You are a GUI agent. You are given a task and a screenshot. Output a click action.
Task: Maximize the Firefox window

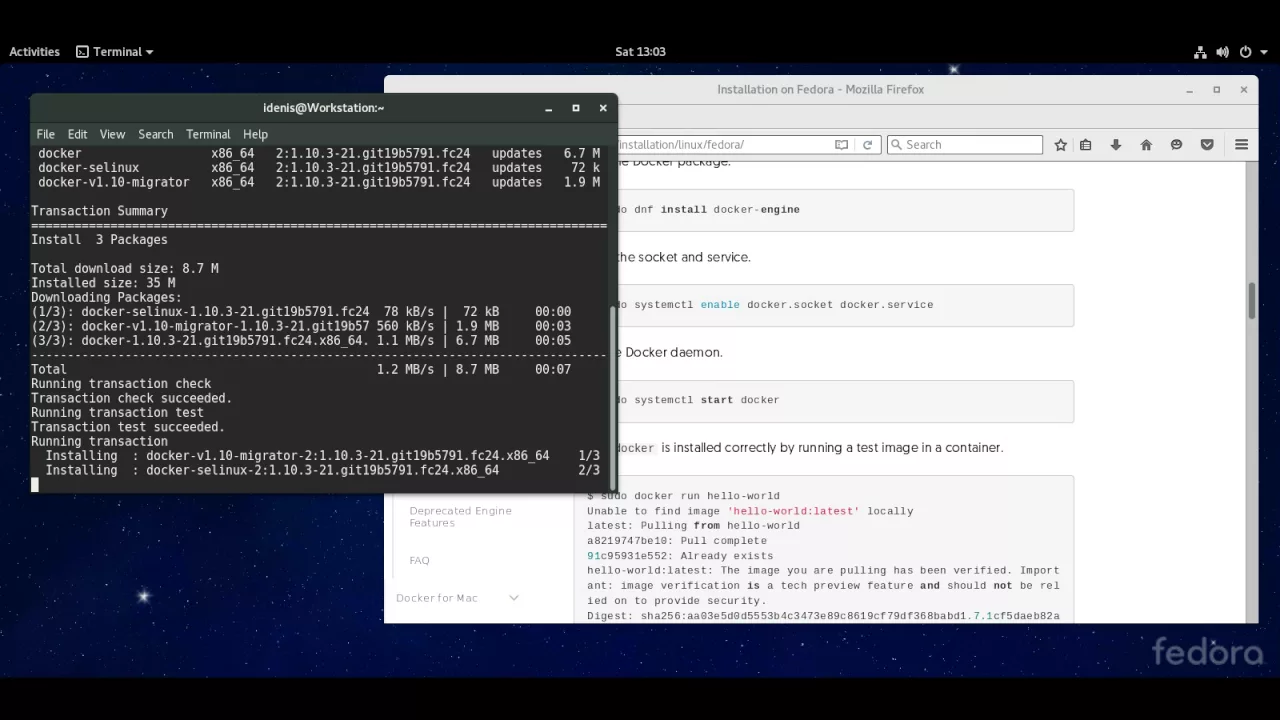click(1216, 90)
